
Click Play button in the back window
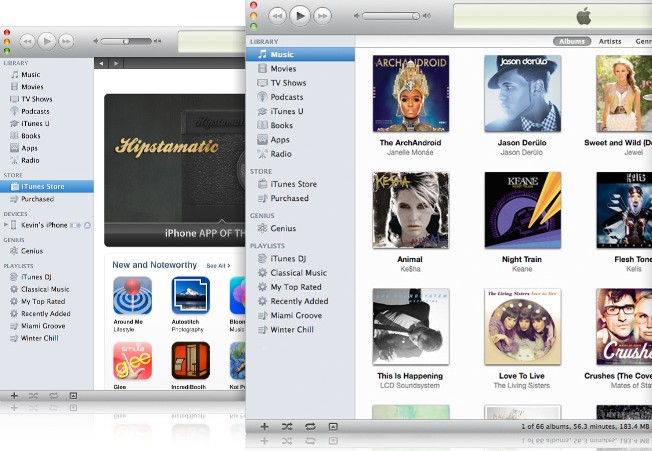click(47, 41)
